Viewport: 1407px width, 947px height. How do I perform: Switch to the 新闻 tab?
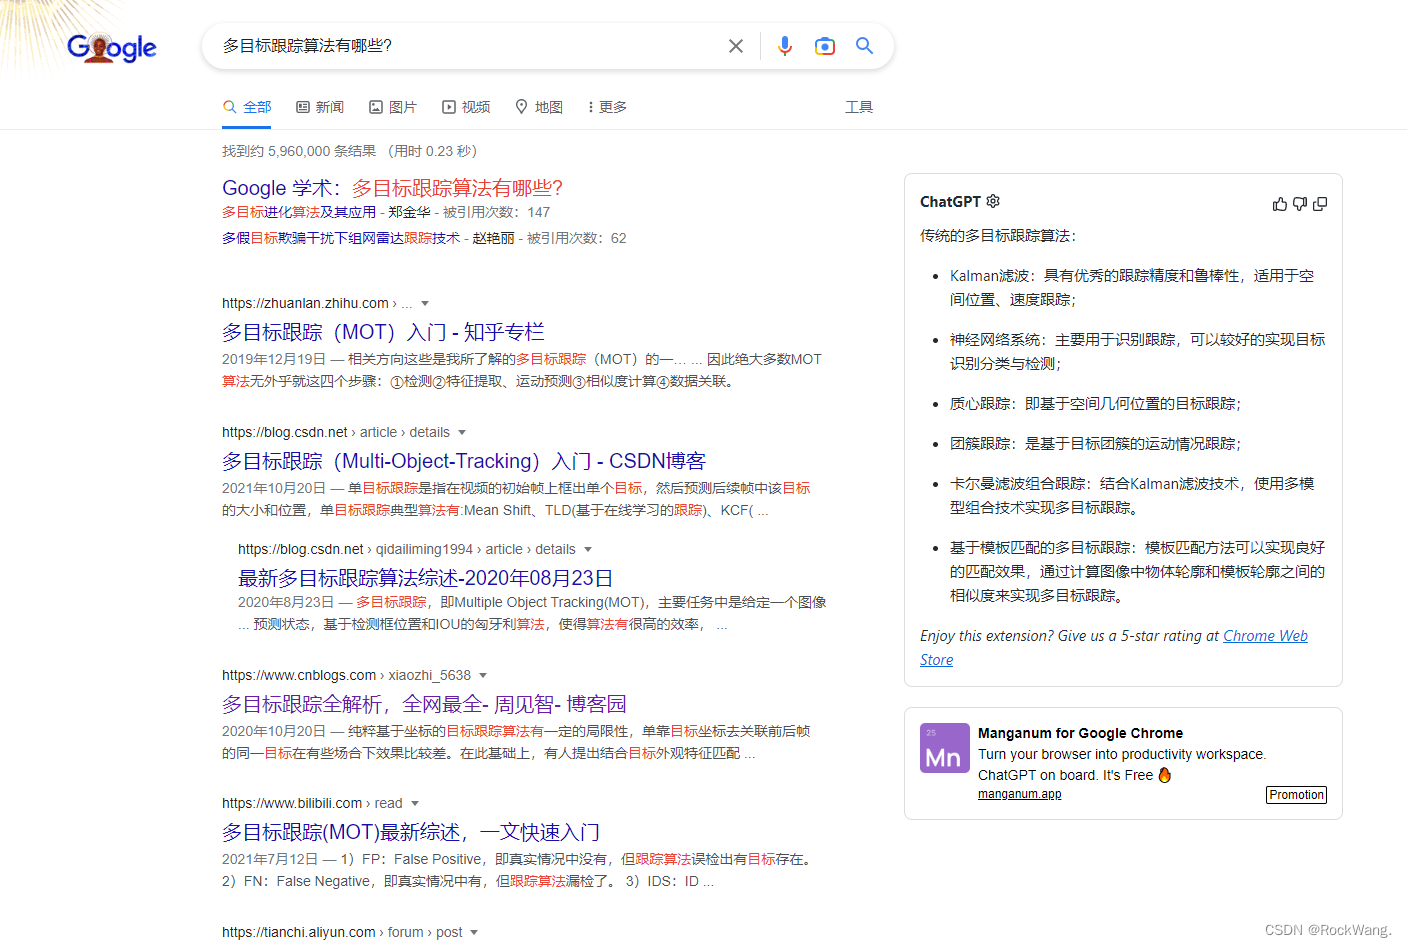tap(320, 107)
